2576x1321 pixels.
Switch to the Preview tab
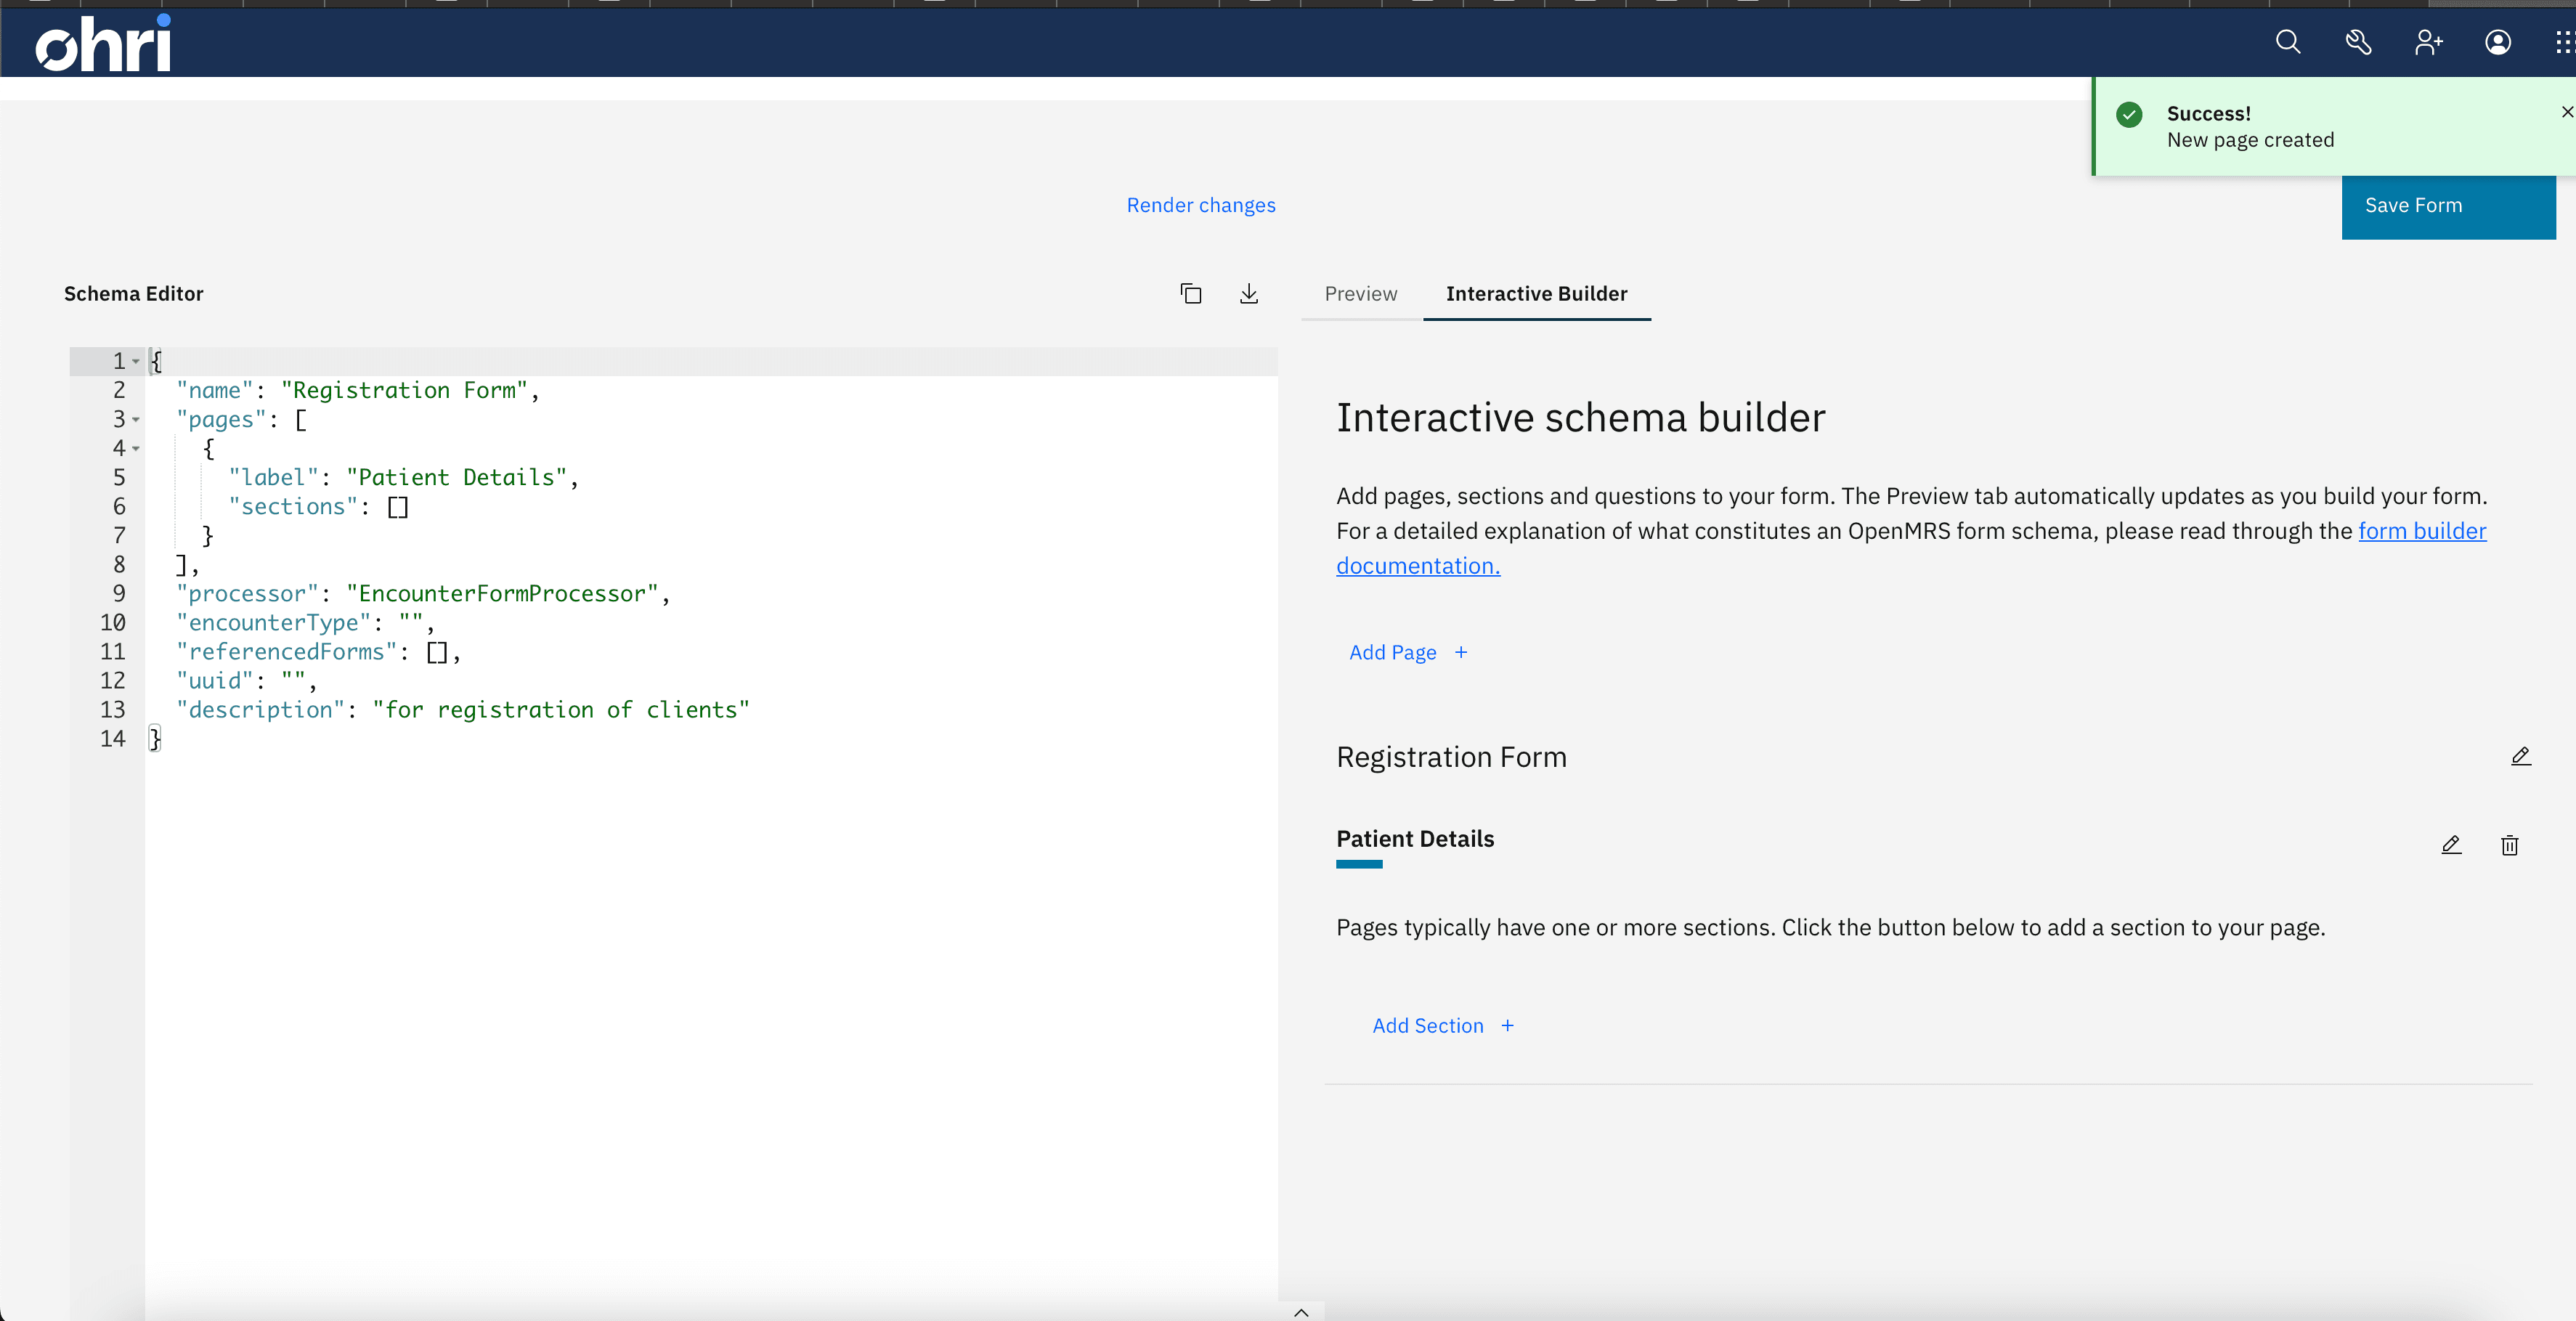point(1361,293)
